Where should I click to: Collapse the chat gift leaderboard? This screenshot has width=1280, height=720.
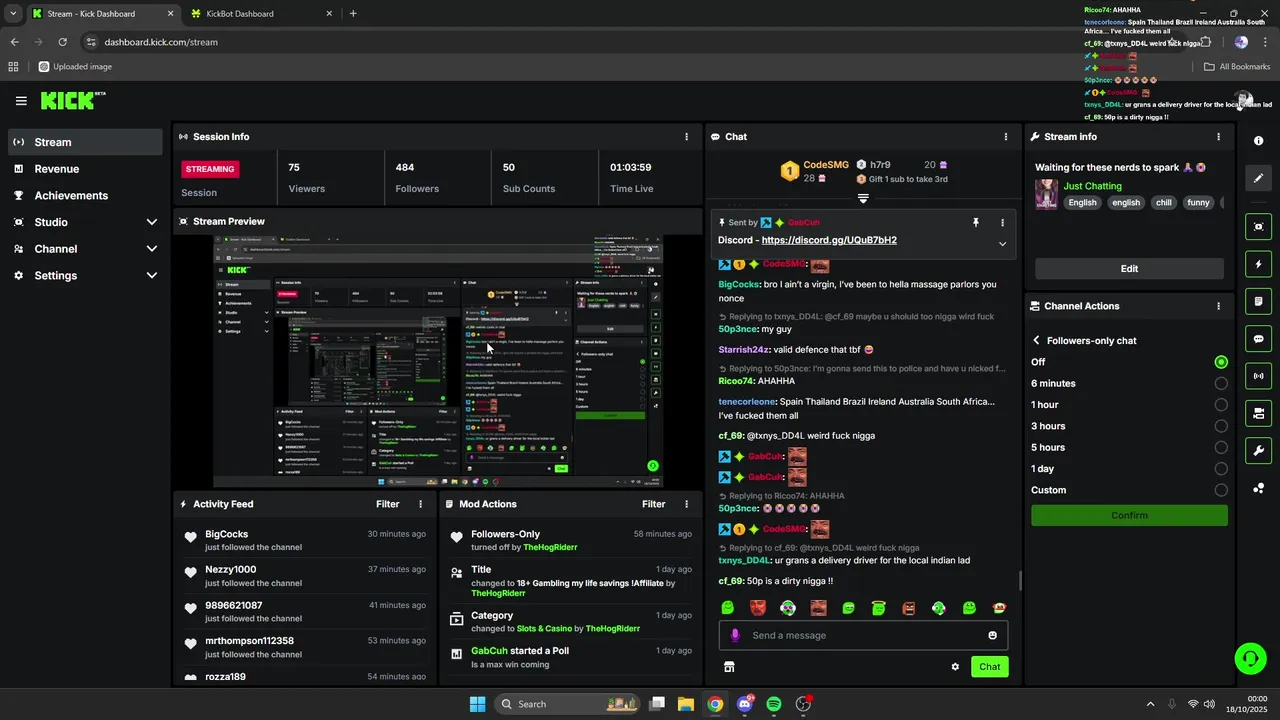863,198
